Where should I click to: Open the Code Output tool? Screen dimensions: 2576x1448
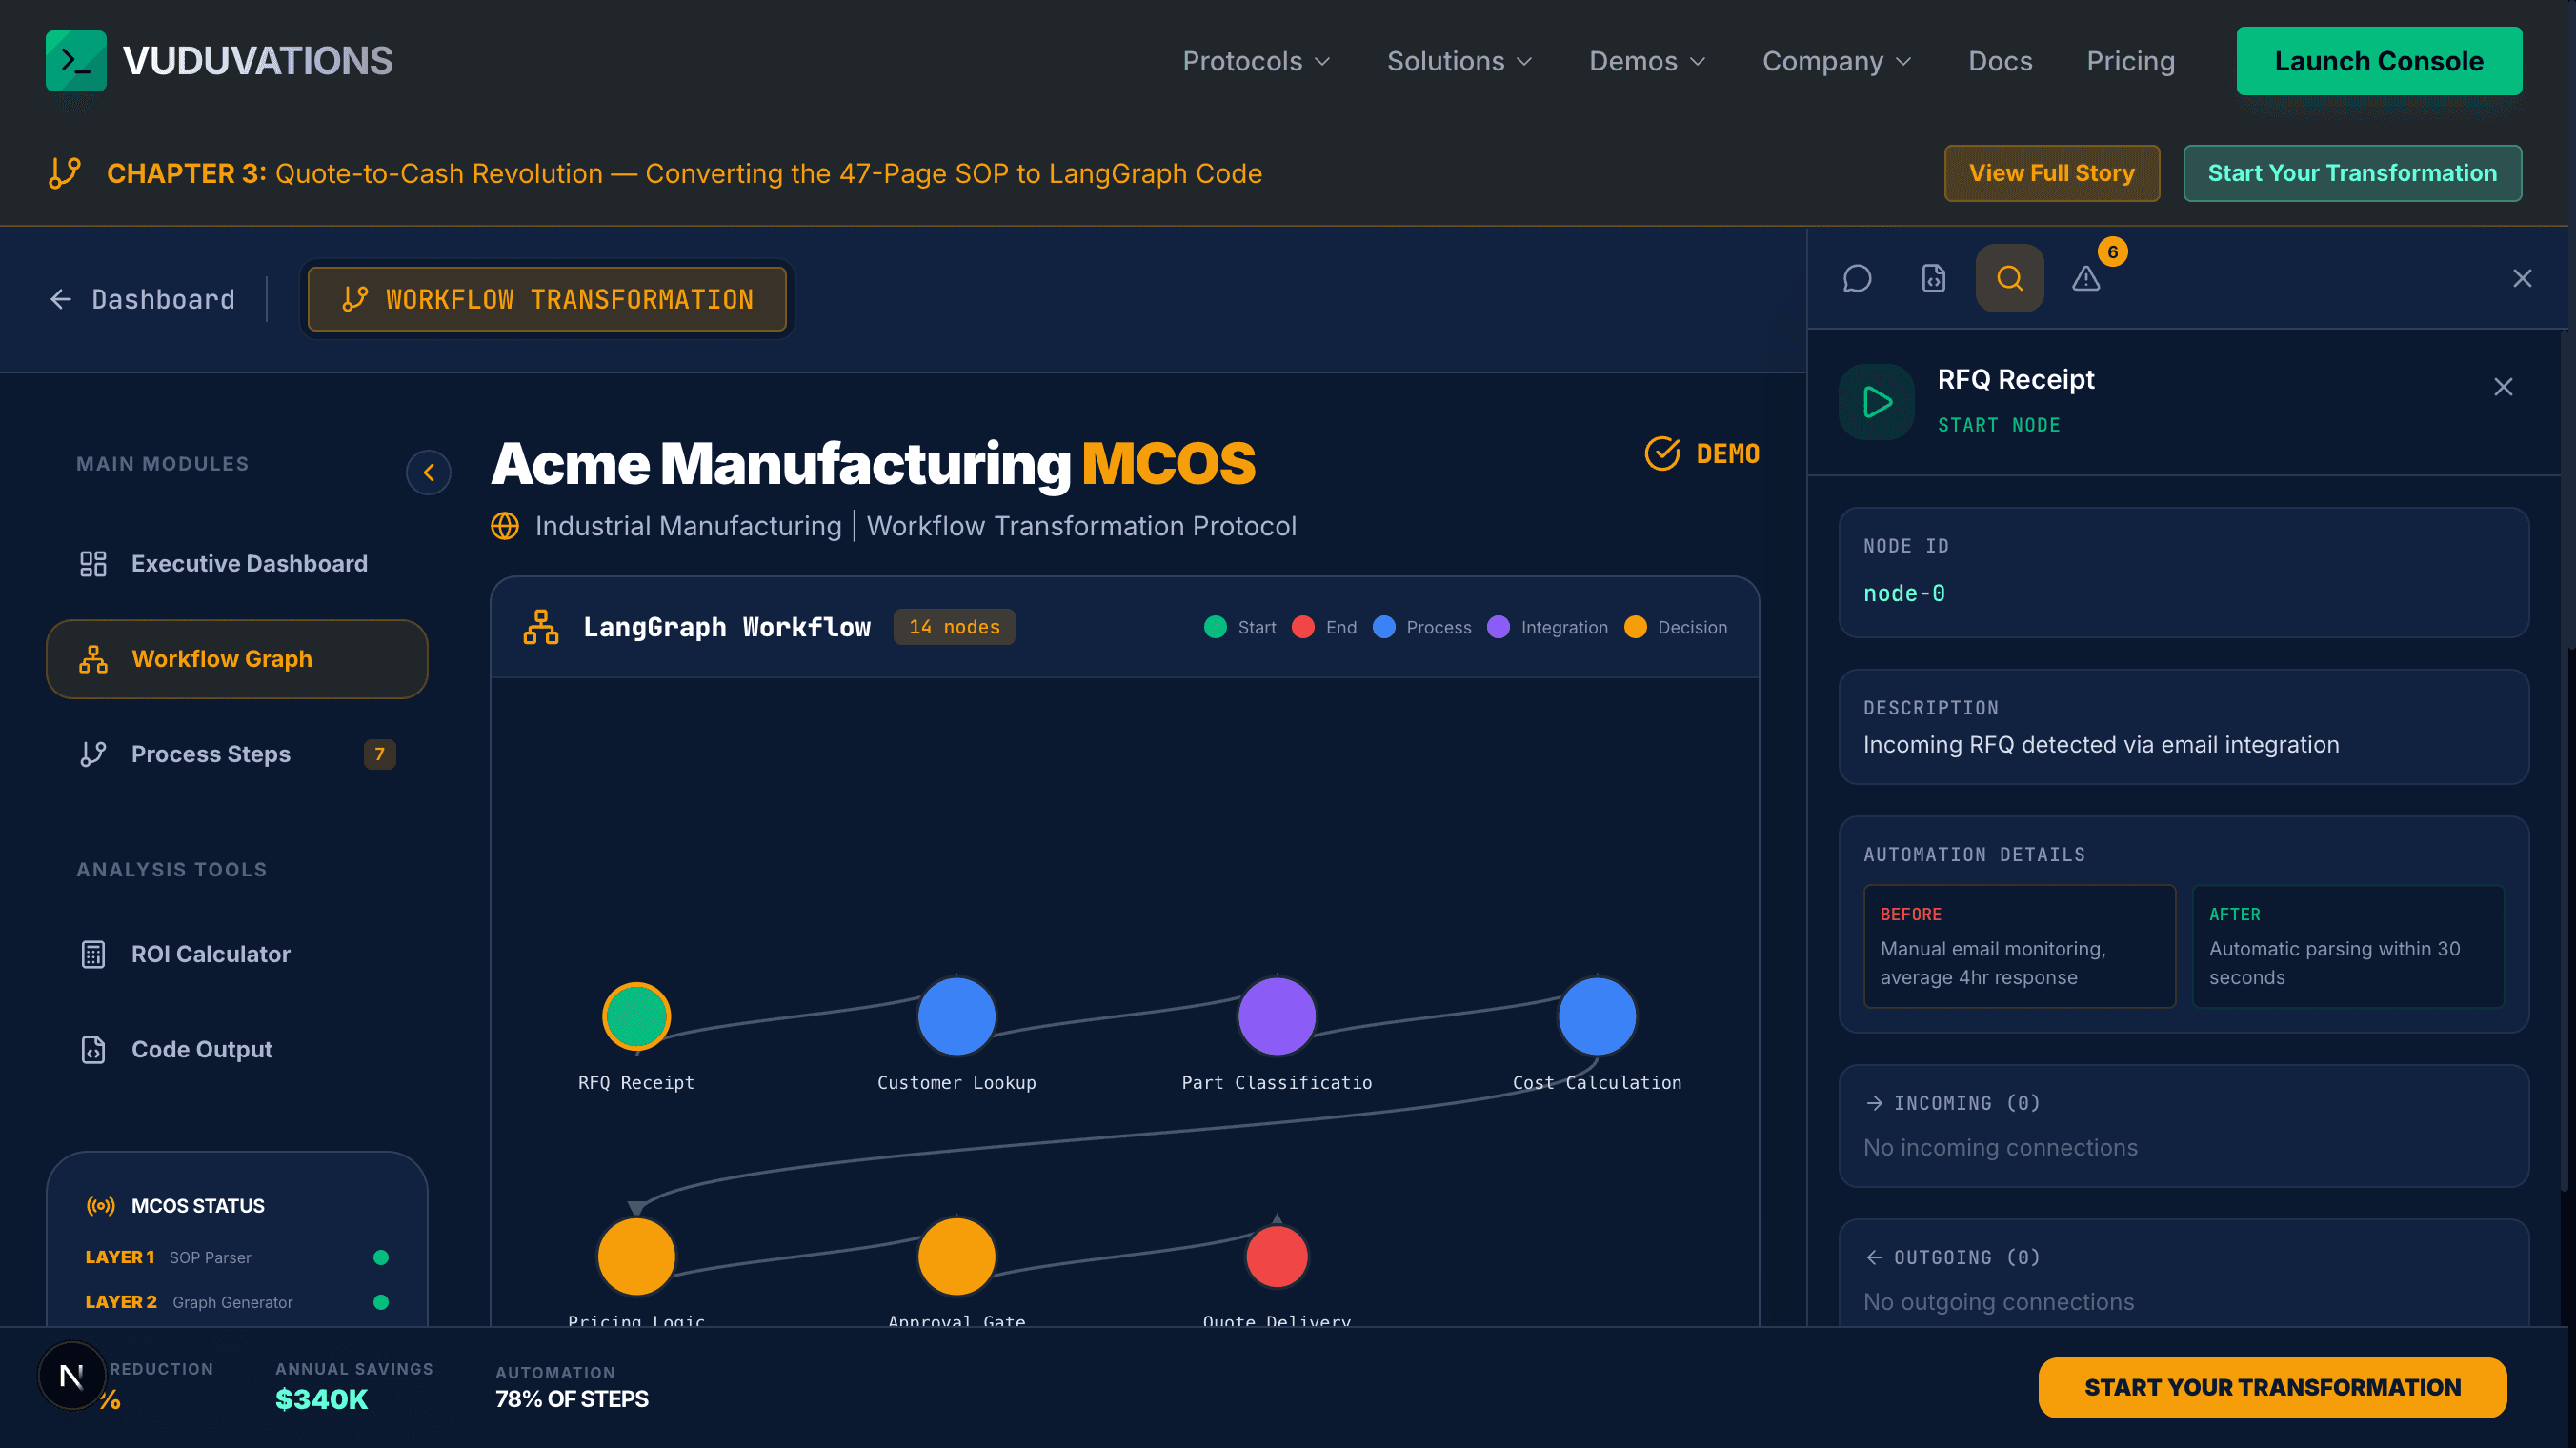point(237,1049)
